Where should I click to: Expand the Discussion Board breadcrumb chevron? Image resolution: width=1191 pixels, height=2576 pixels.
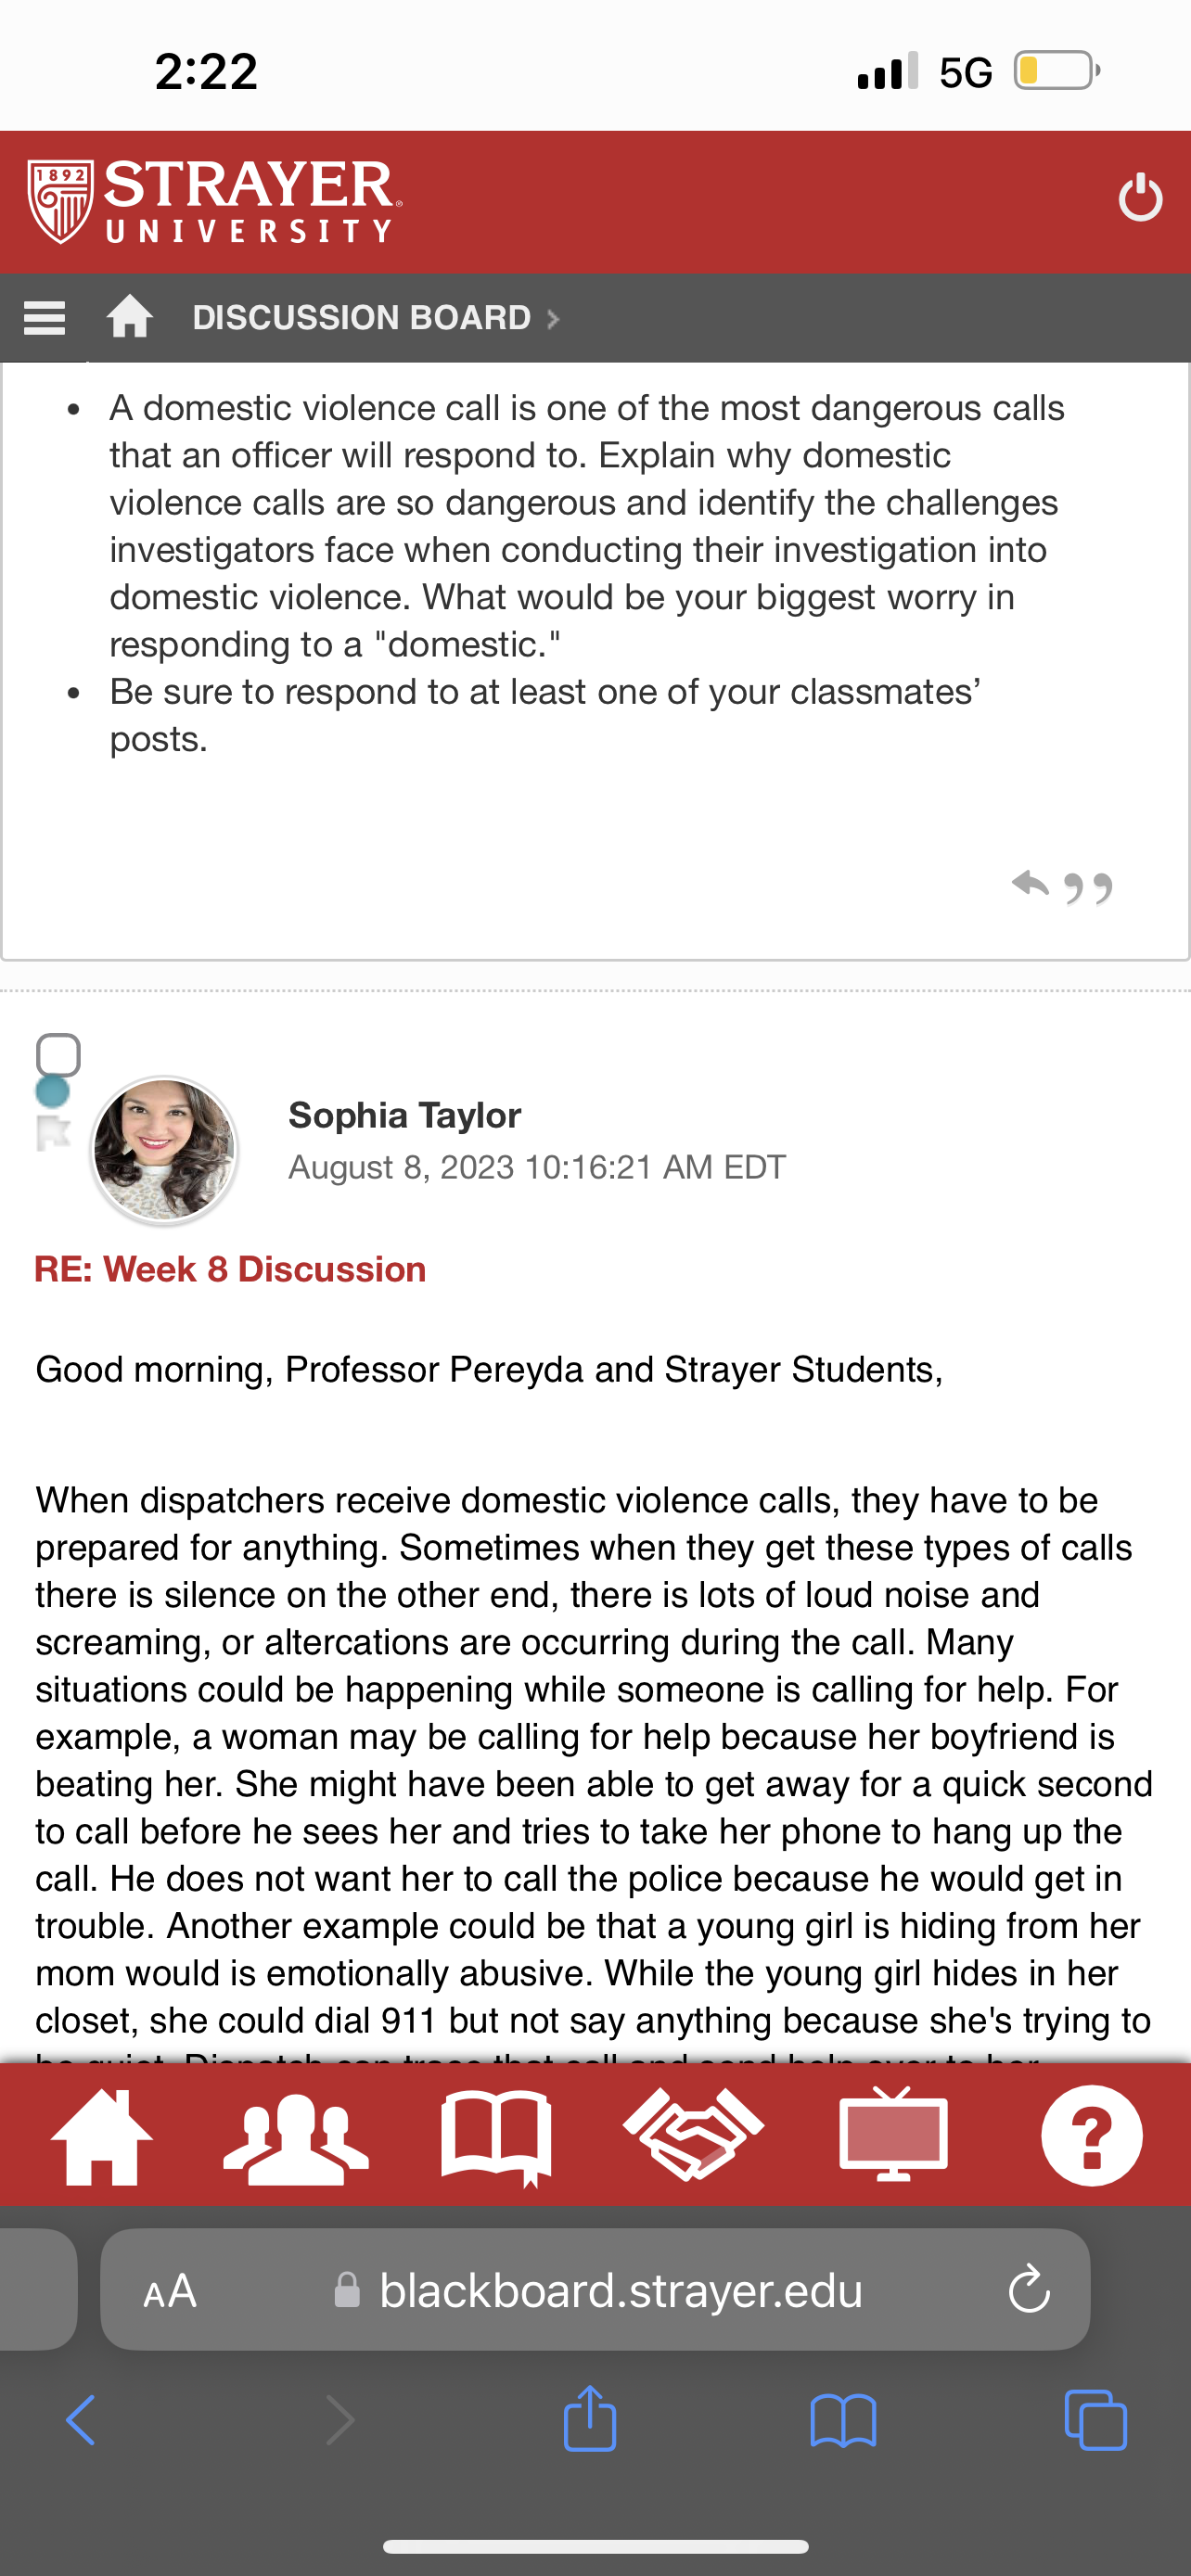(x=552, y=319)
